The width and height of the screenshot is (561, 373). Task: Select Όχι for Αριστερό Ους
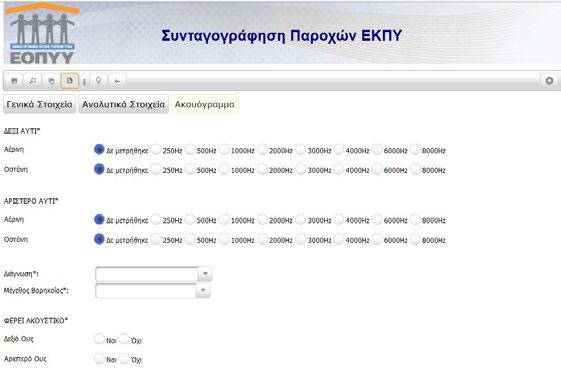coord(124,358)
